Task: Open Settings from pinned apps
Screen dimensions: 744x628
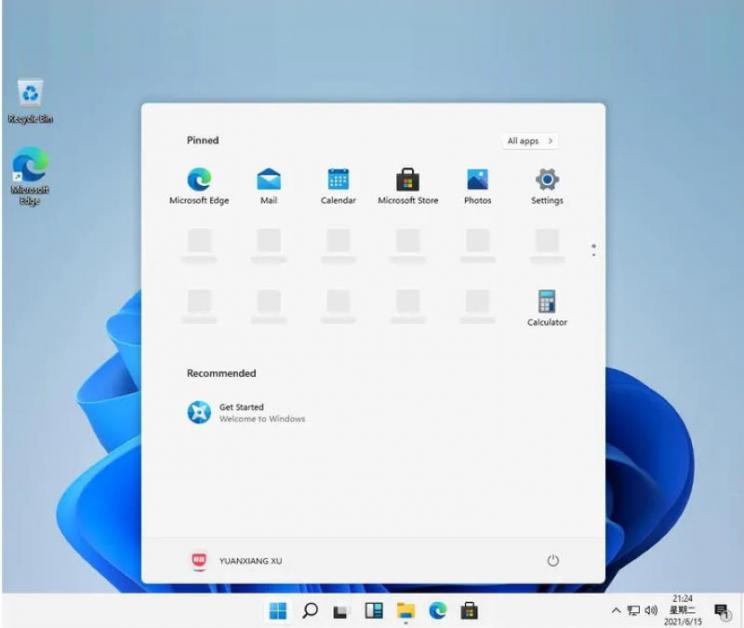Action: [547, 186]
